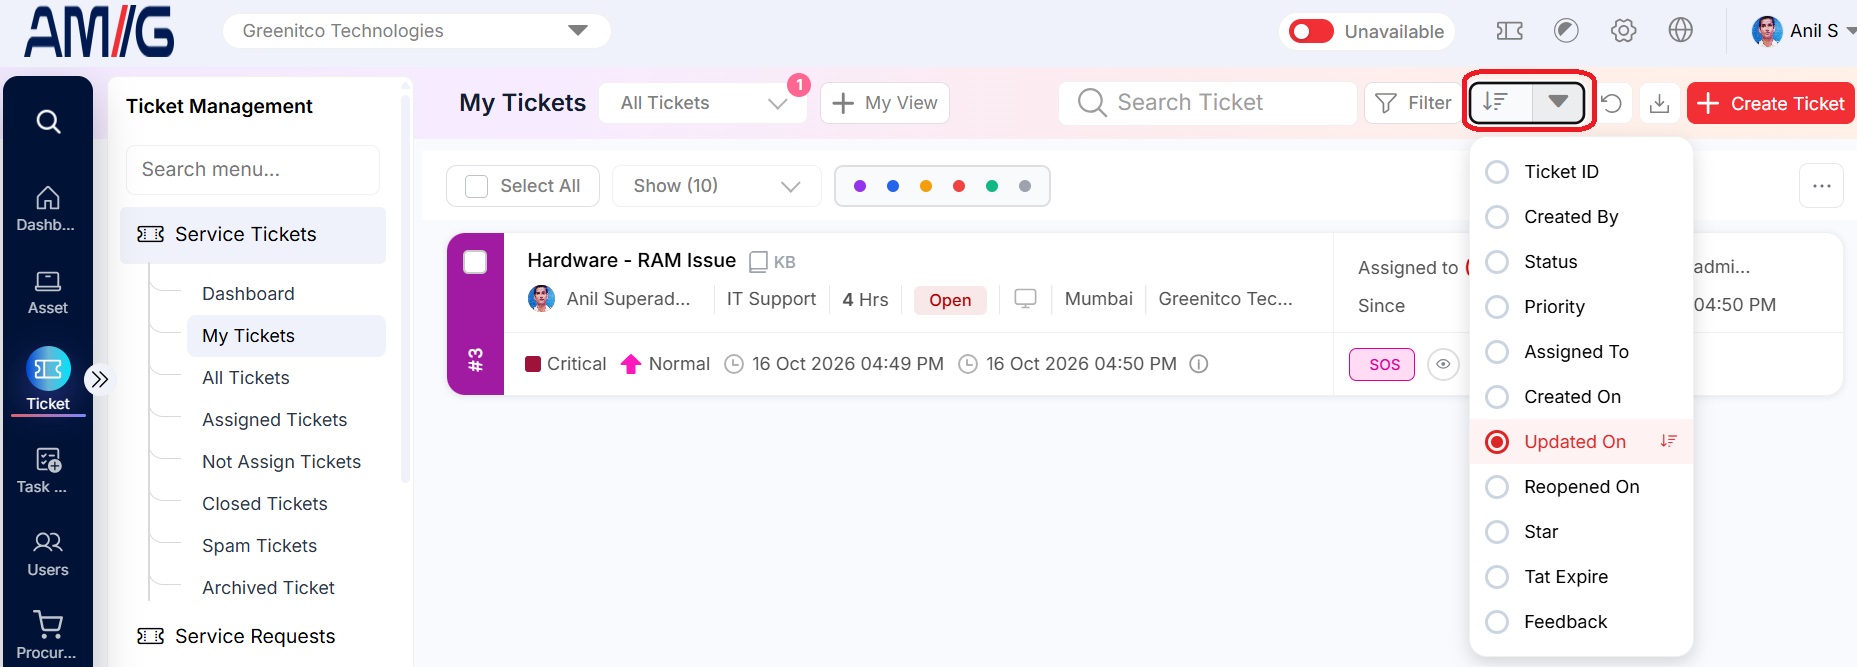Image resolution: width=1857 pixels, height=667 pixels.
Task: Select Created On sort radio
Action: 1497,397
